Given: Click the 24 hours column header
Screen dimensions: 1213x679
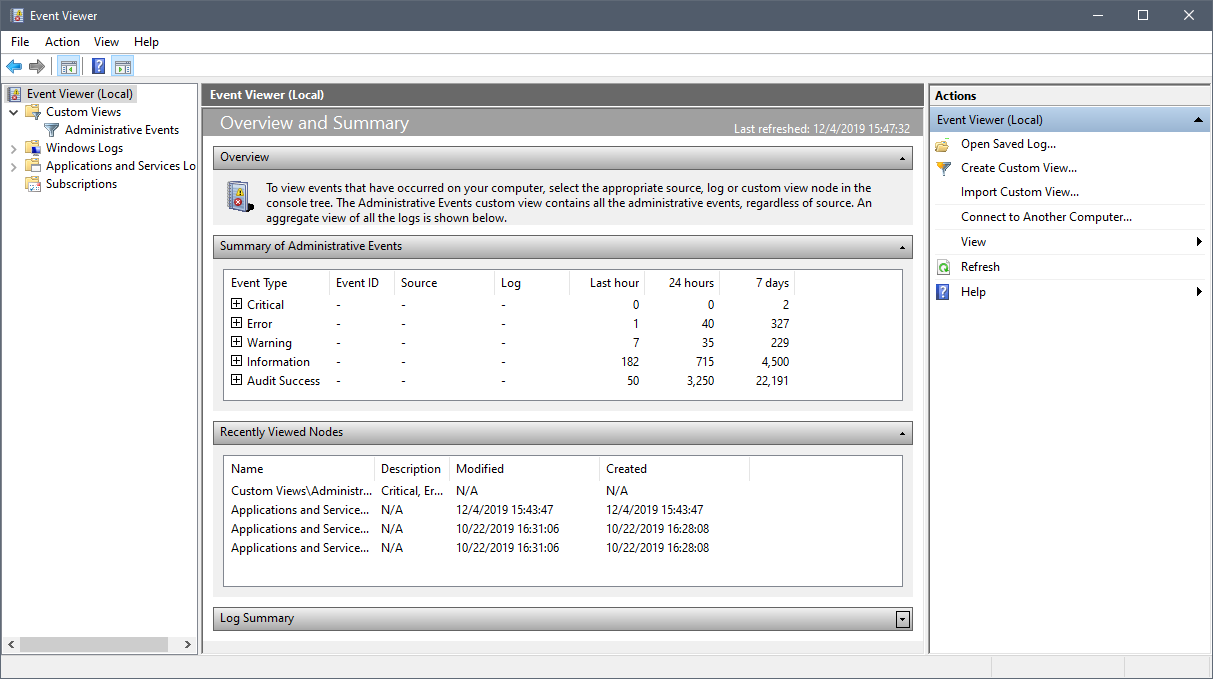Looking at the screenshot, I should click(x=682, y=283).
